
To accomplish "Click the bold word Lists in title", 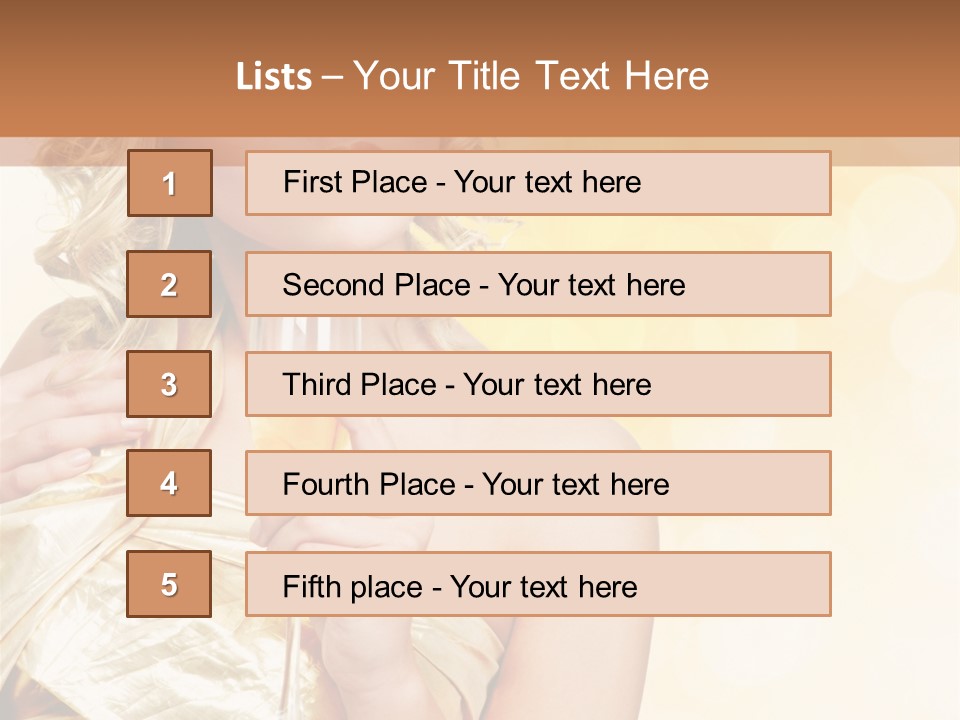I will click(274, 77).
